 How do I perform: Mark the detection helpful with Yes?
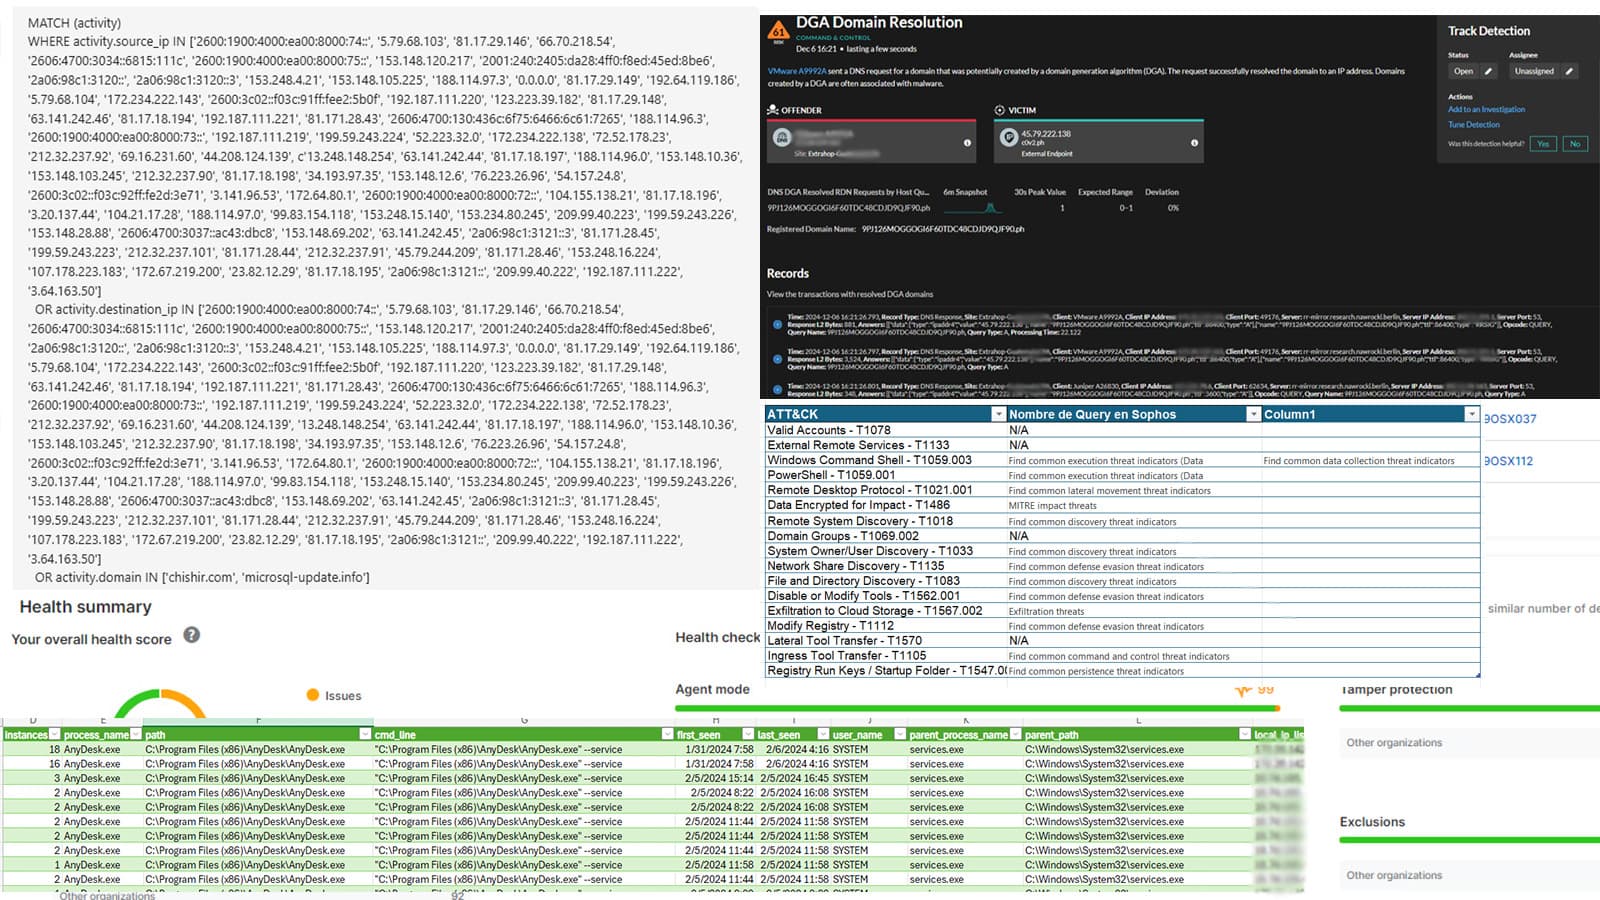click(x=1543, y=144)
